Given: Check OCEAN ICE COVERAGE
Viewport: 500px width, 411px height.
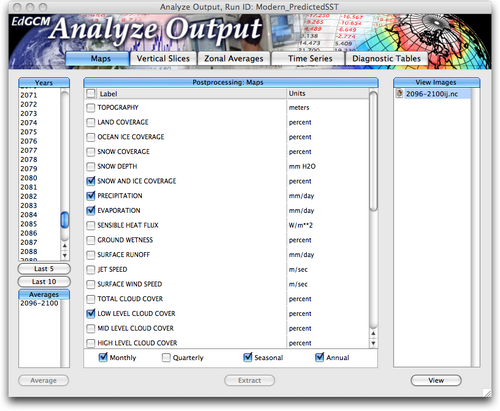Looking at the screenshot, I should (90, 137).
